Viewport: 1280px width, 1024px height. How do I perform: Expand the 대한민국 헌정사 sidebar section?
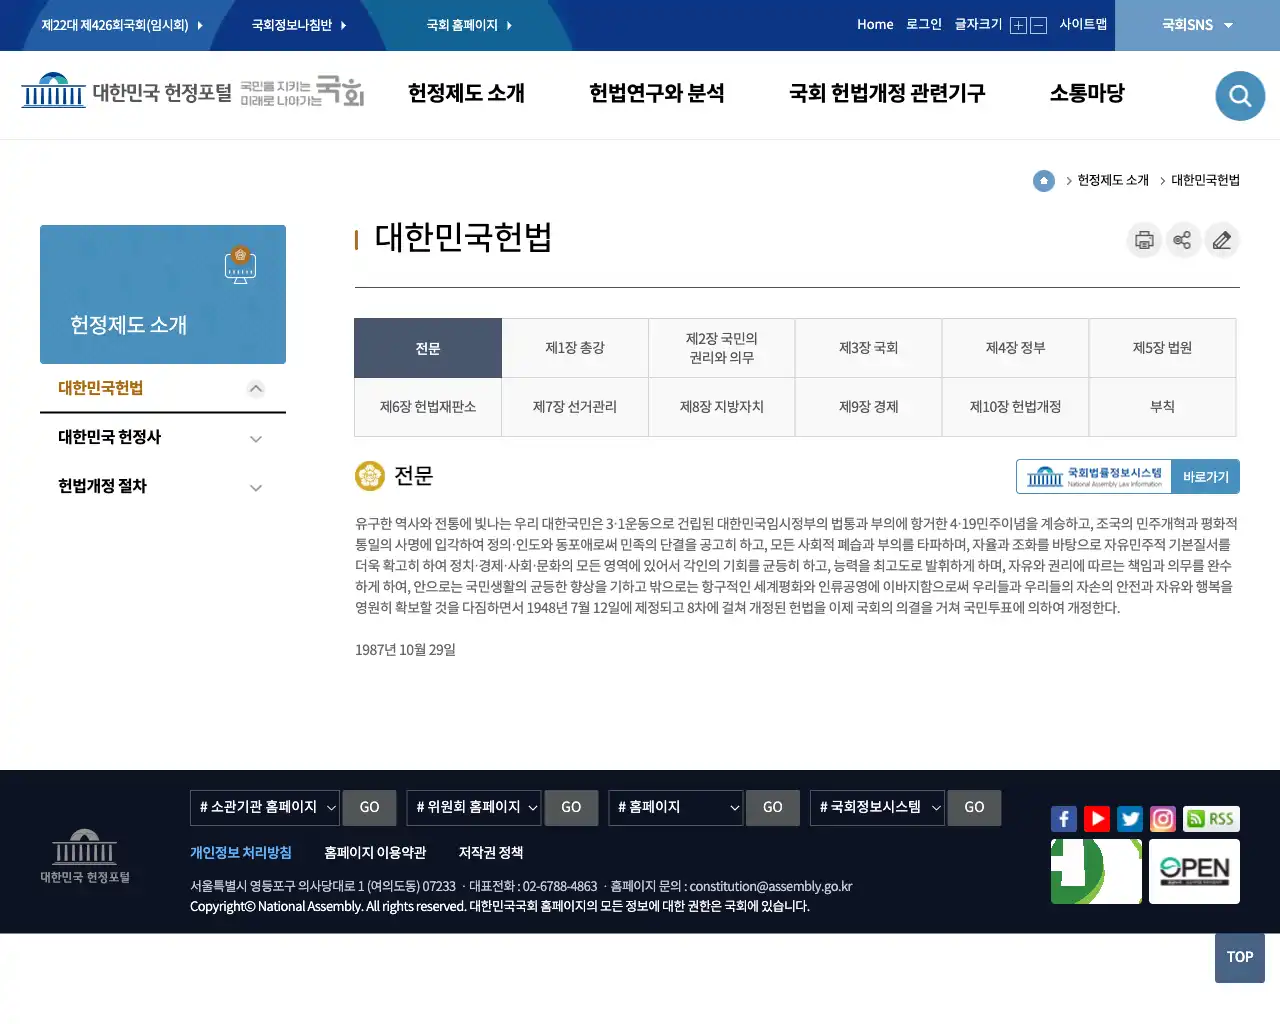[256, 439]
